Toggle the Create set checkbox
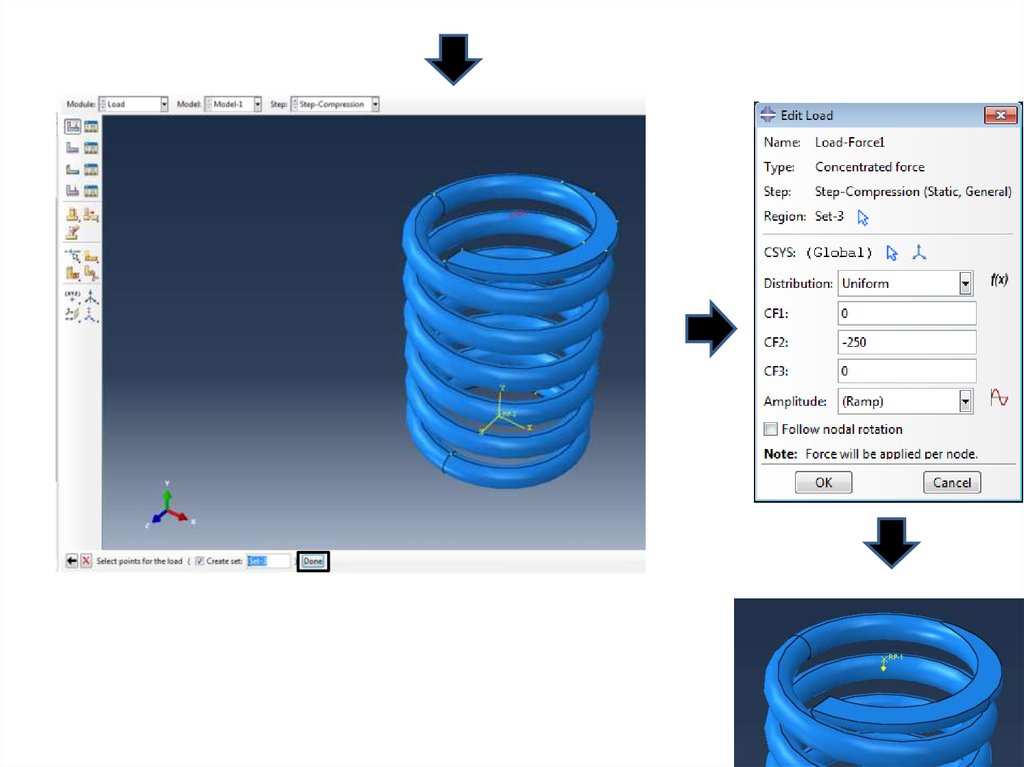 200,561
